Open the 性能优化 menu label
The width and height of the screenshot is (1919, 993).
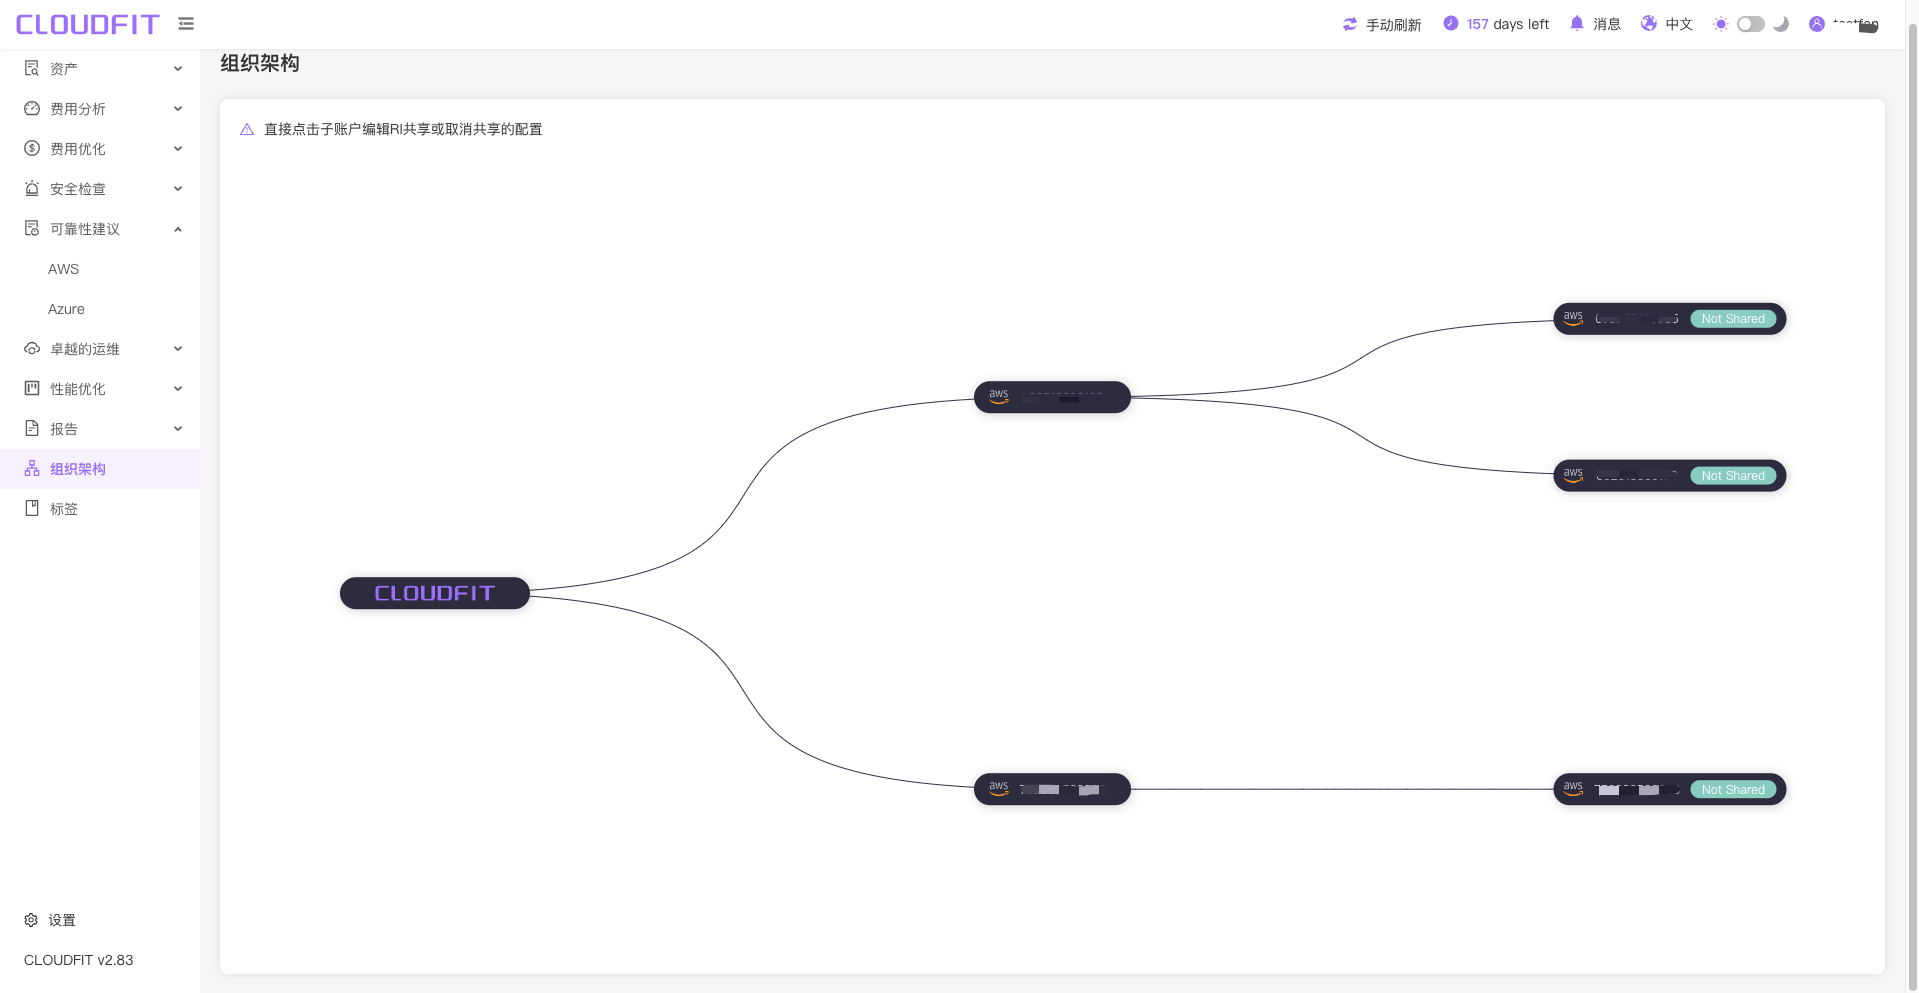click(x=78, y=389)
